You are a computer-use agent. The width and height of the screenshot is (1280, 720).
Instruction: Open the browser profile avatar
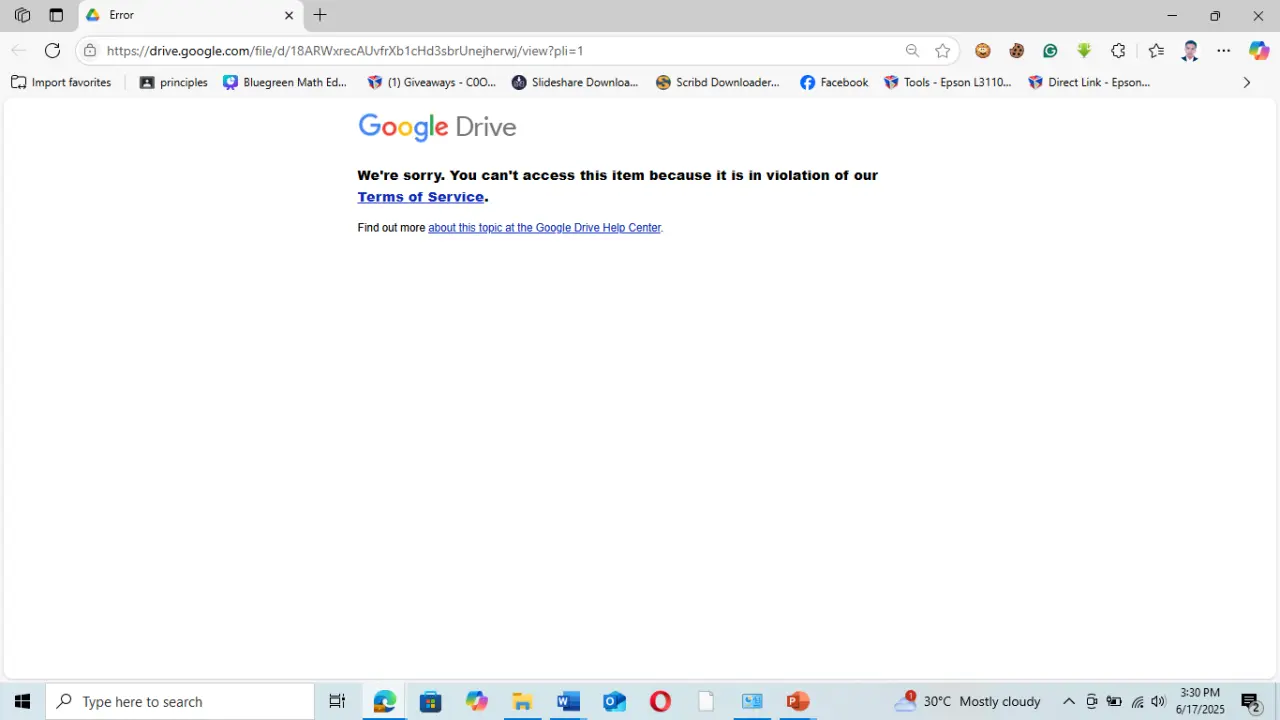click(x=1190, y=51)
